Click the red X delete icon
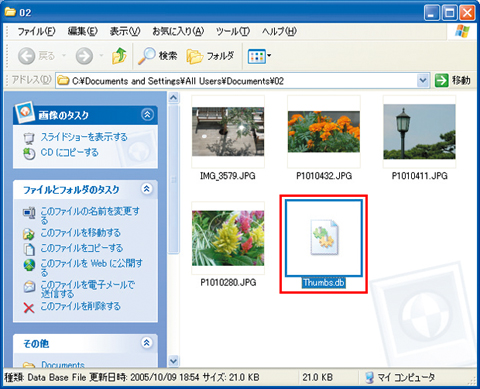This screenshot has width=480, height=389. coord(29,308)
